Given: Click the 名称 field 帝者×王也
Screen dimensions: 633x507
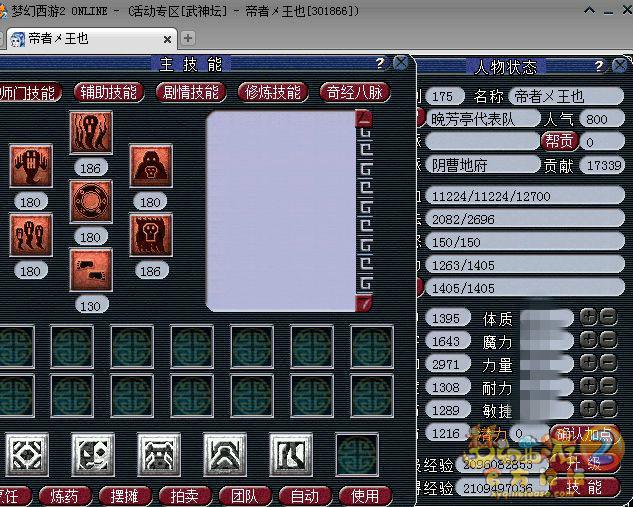Looking at the screenshot, I should click(566, 96).
